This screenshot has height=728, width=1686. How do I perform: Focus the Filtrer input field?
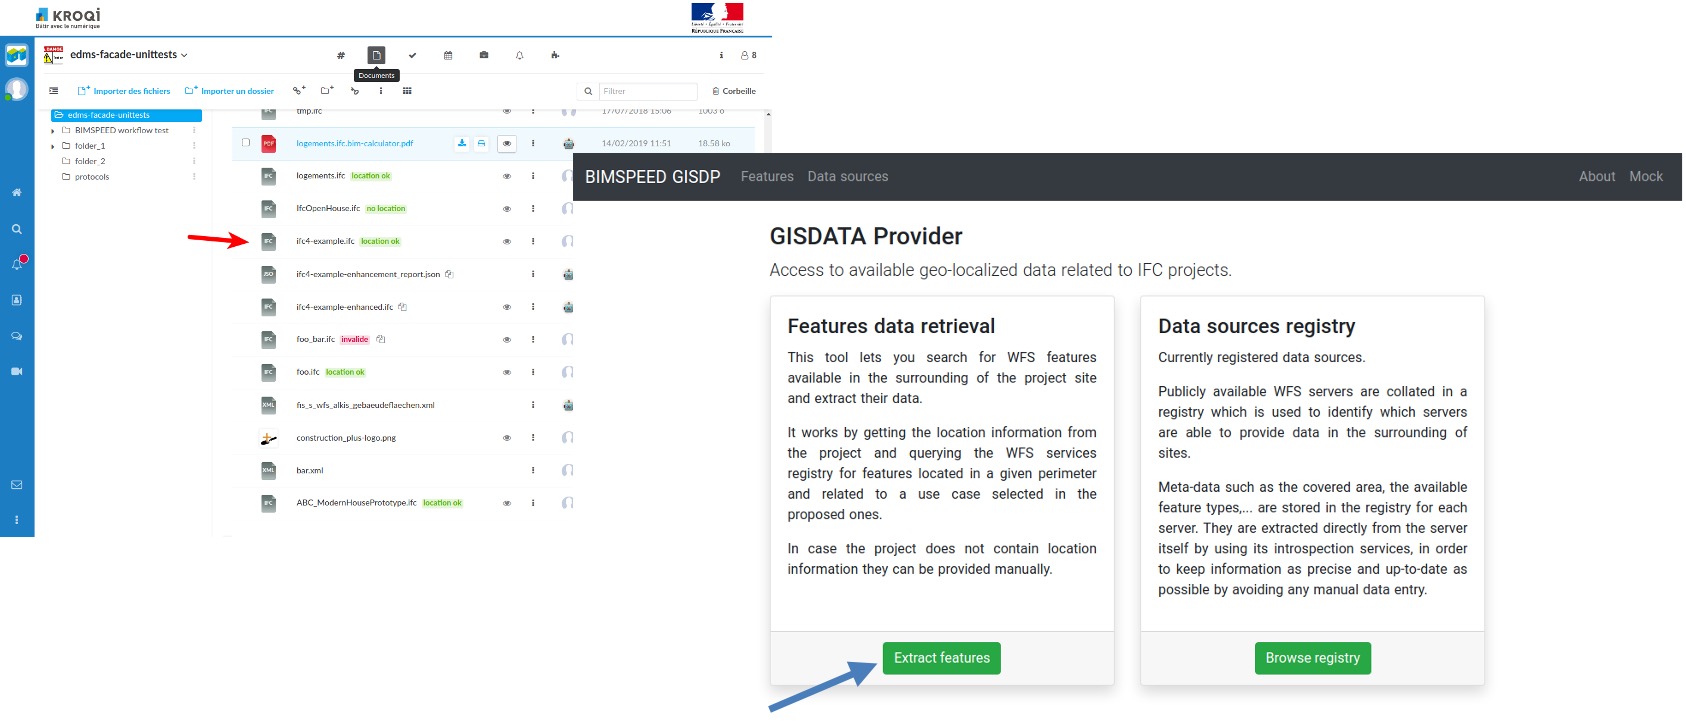click(x=648, y=91)
